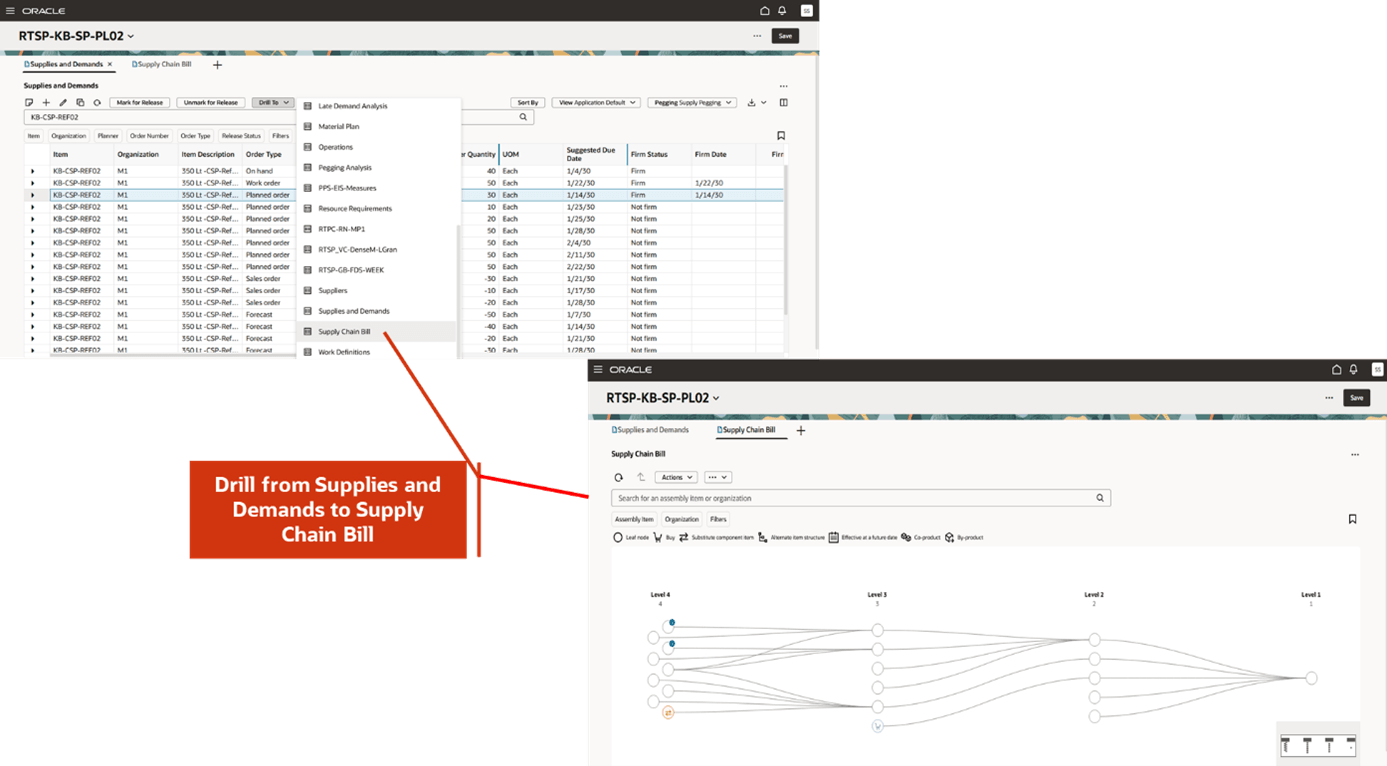The image size is (1387, 766).
Task: Open more options beside the Supply Chain Bill heading
Action: (x=1355, y=455)
